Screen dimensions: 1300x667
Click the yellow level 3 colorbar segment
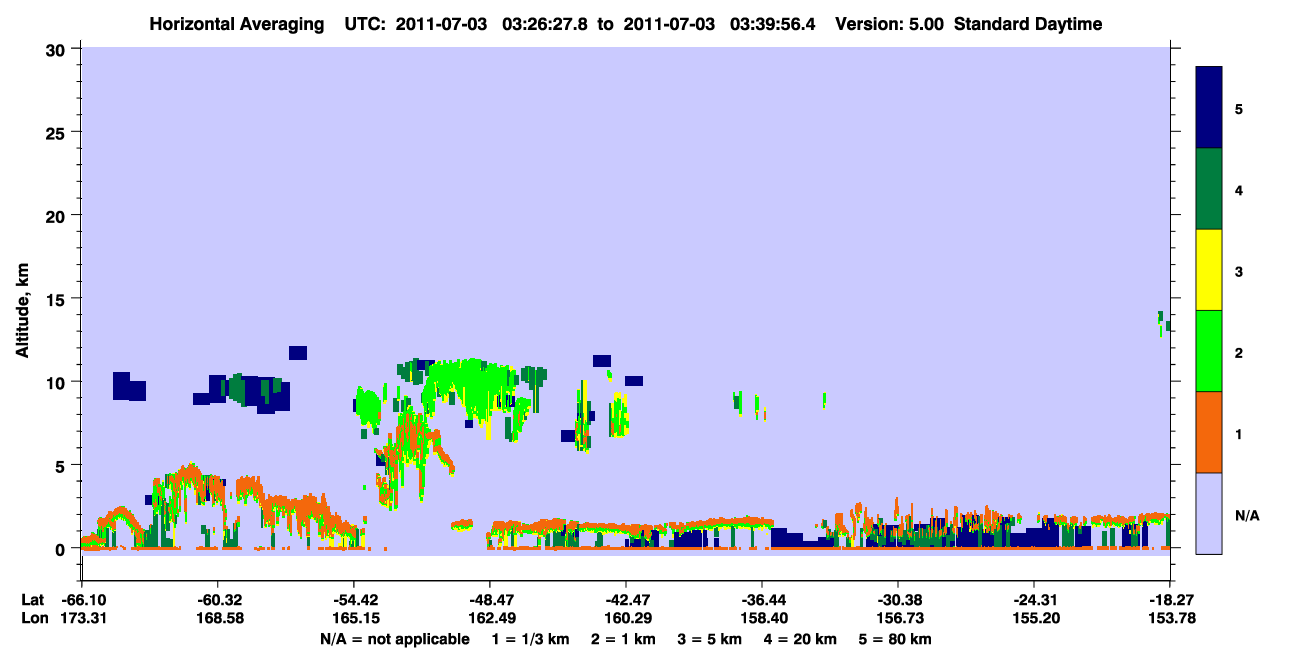pos(1209,270)
